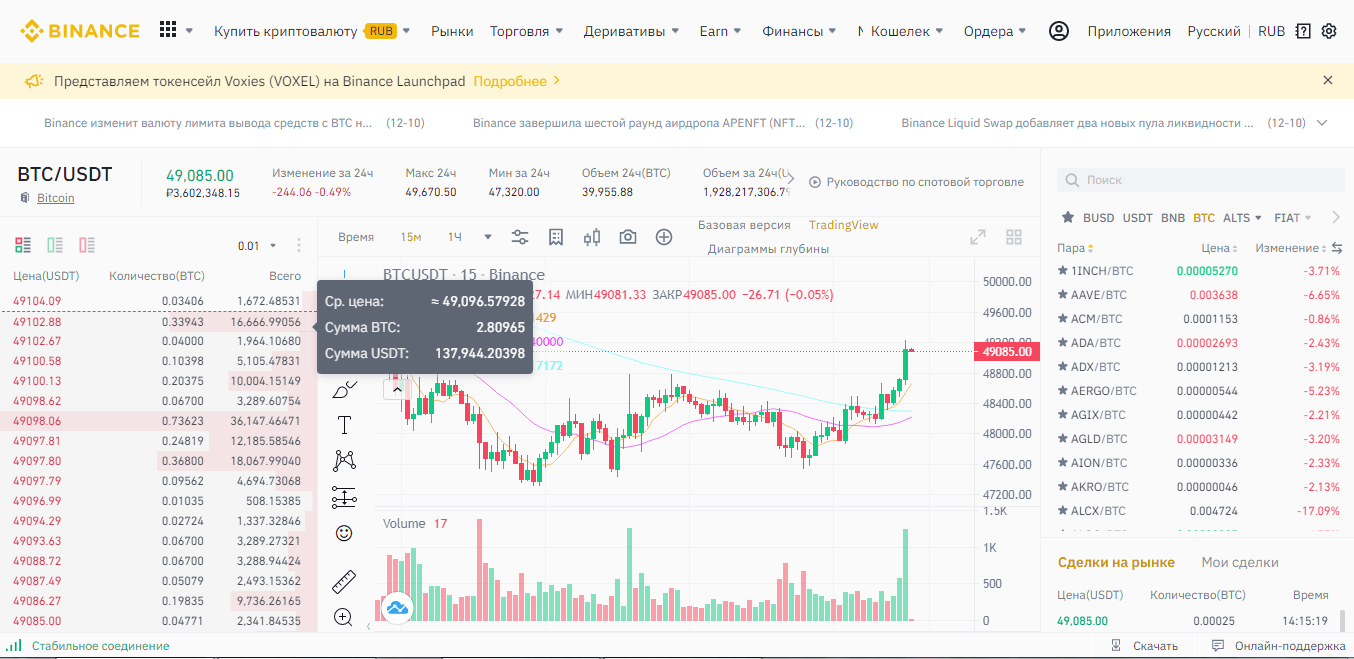Favorite the ADX/BTC pair star

[x=1063, y=367]
